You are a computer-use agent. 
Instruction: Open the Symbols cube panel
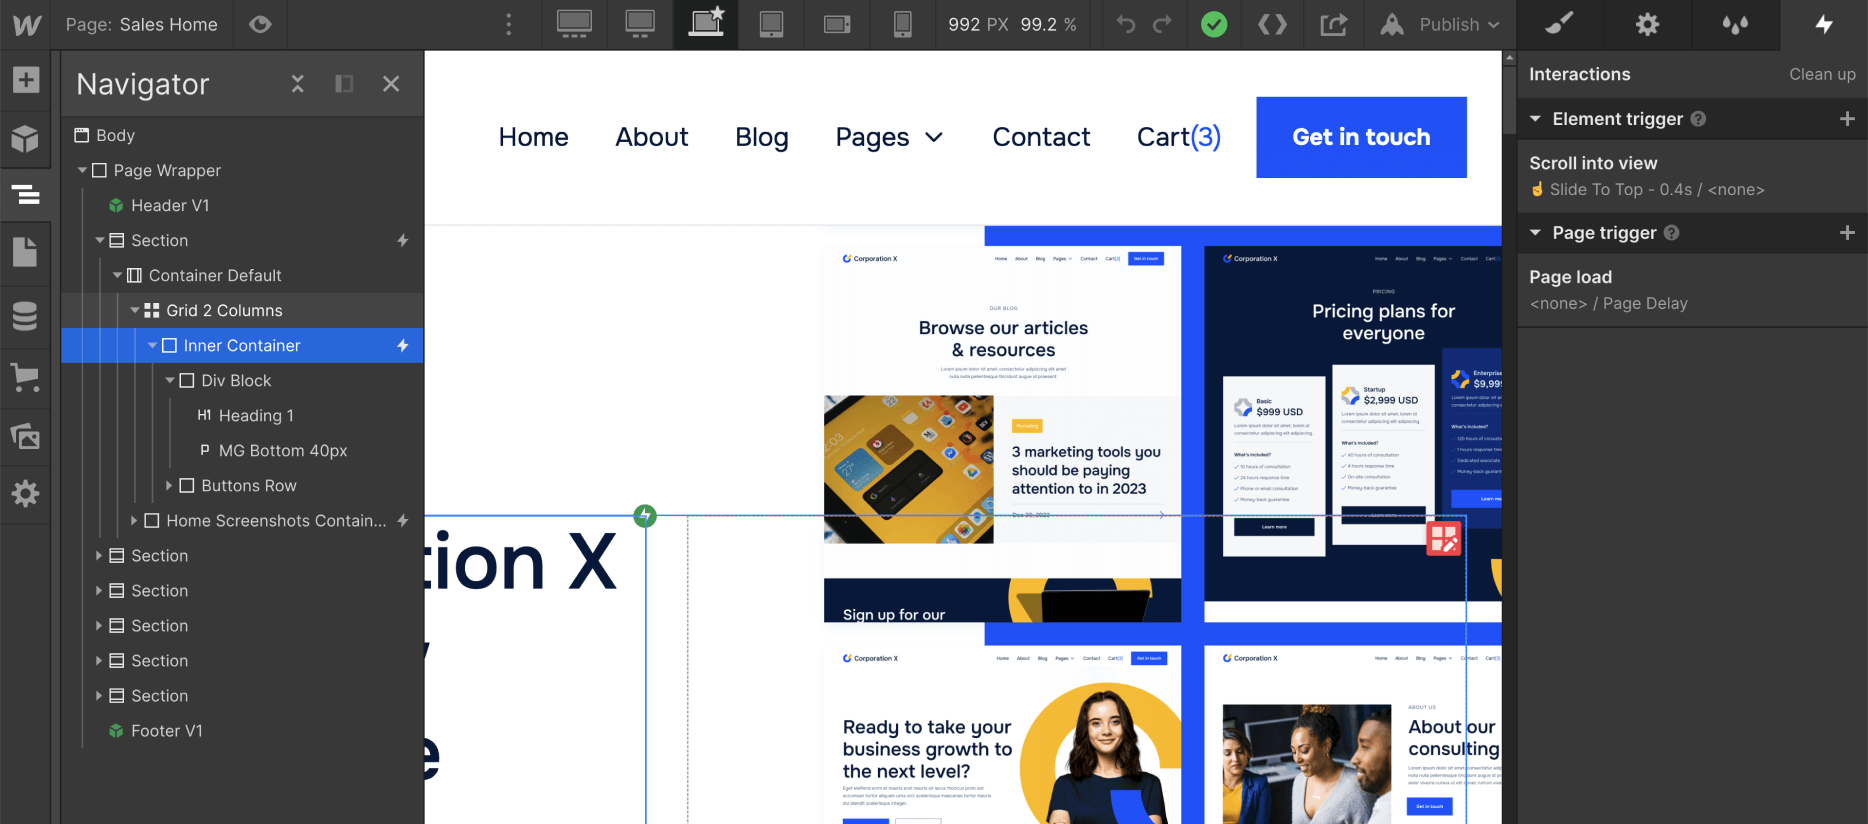(25, 138)
